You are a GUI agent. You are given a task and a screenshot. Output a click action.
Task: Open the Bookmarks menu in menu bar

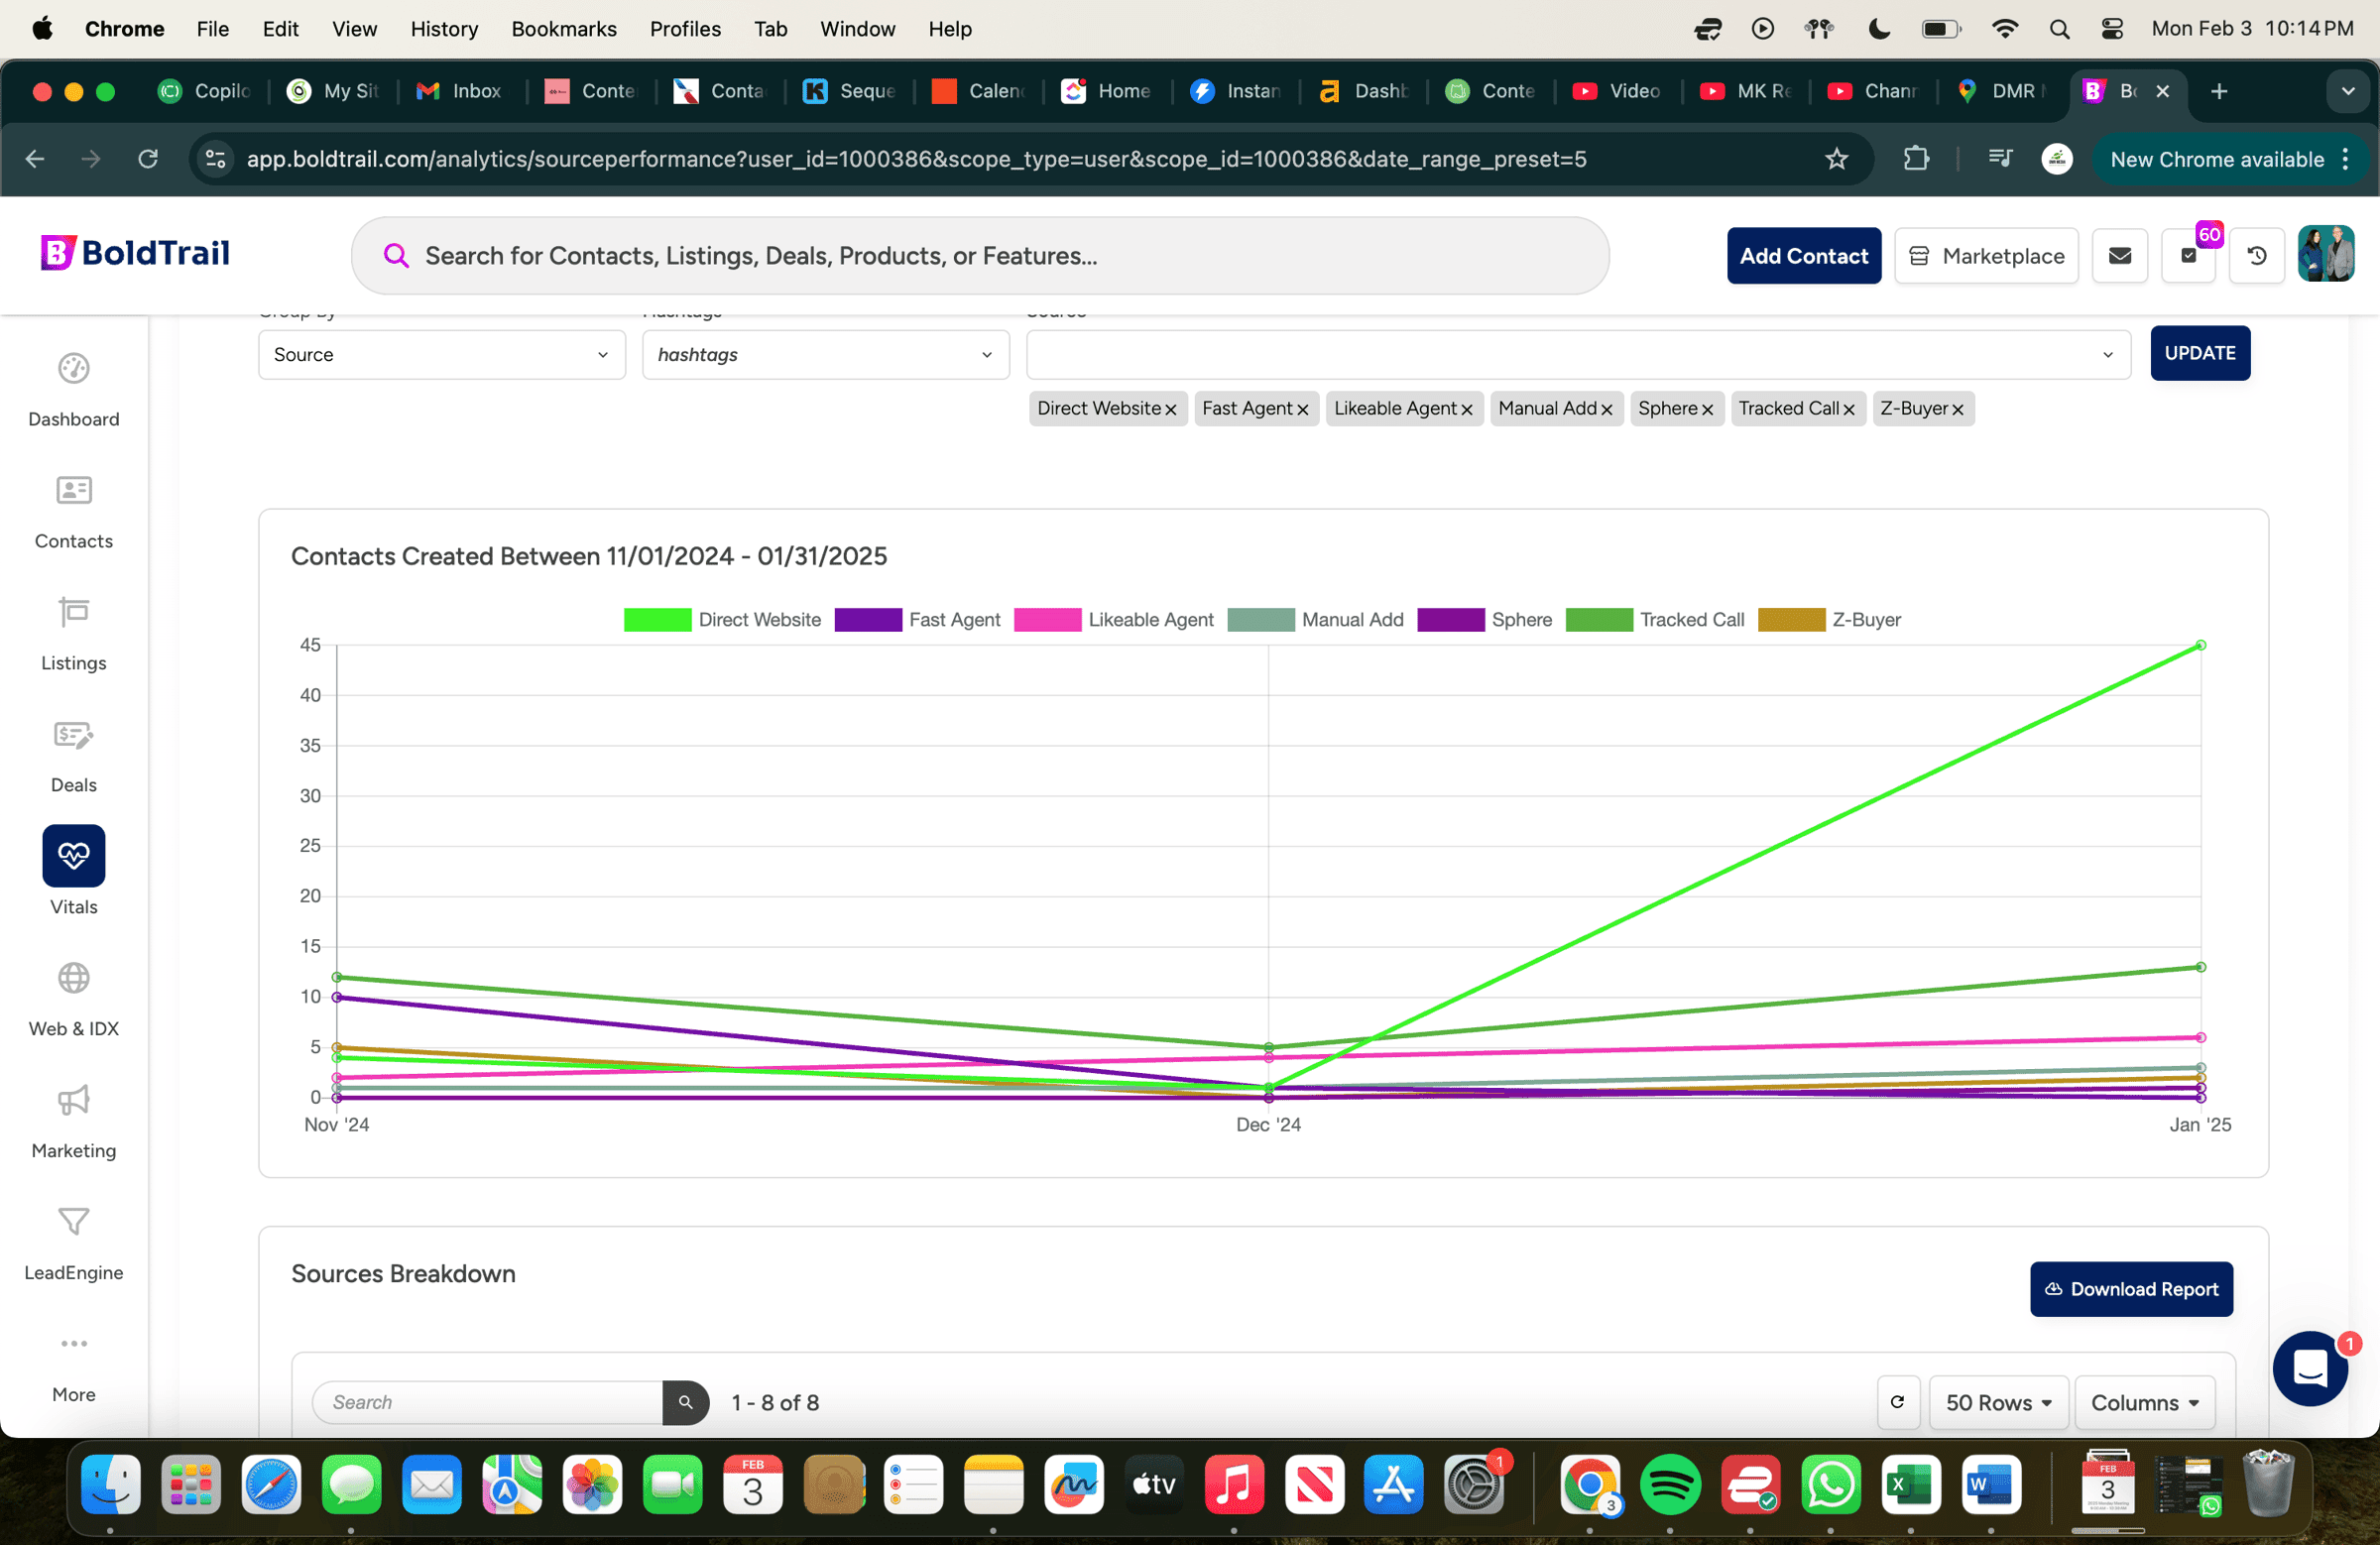coord(563,29)
